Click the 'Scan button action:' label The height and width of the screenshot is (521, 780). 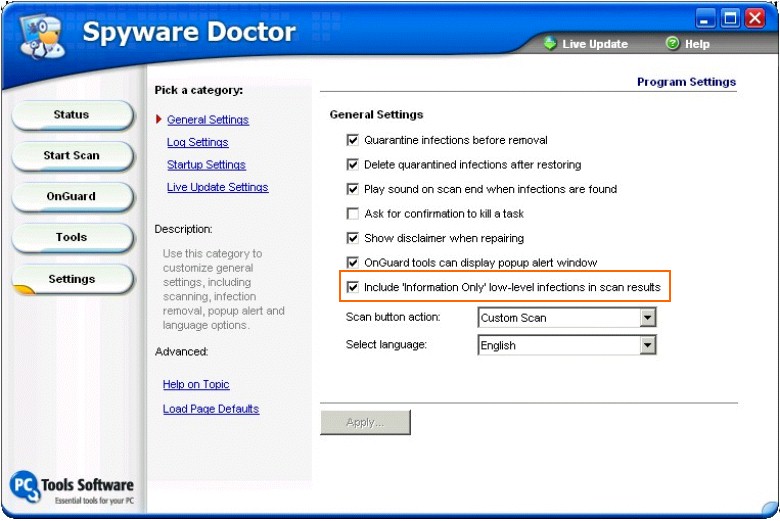click(x=393, y=317)
